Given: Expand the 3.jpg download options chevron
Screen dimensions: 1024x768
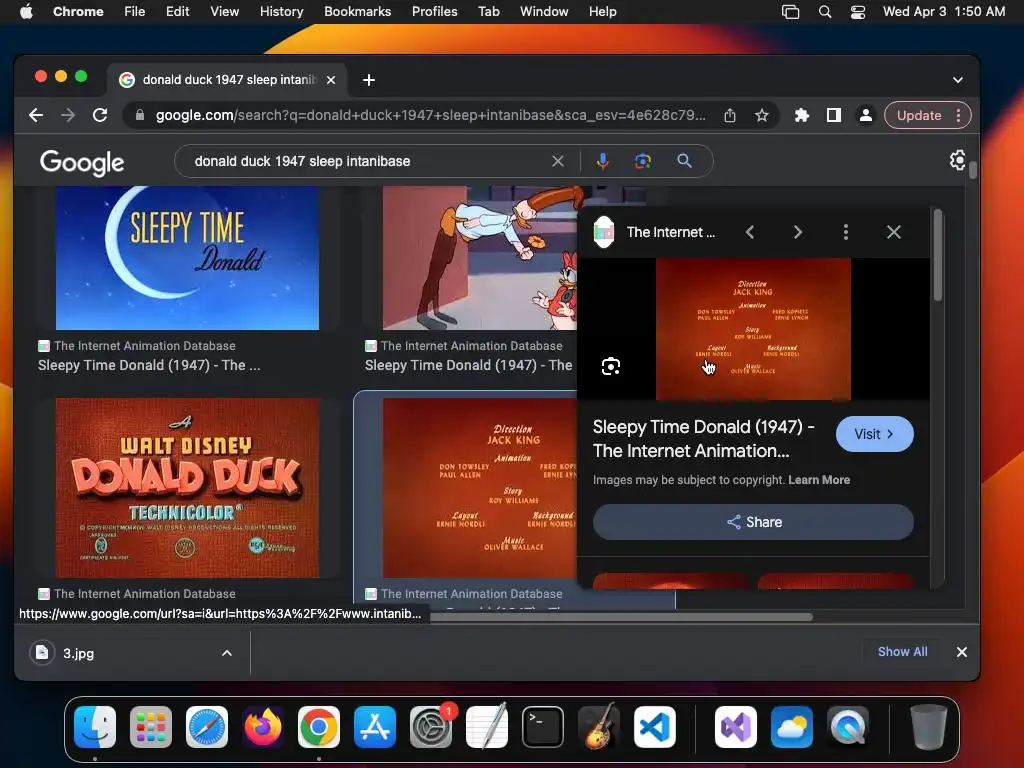Looking at the screenshot, I should point(227,653).
